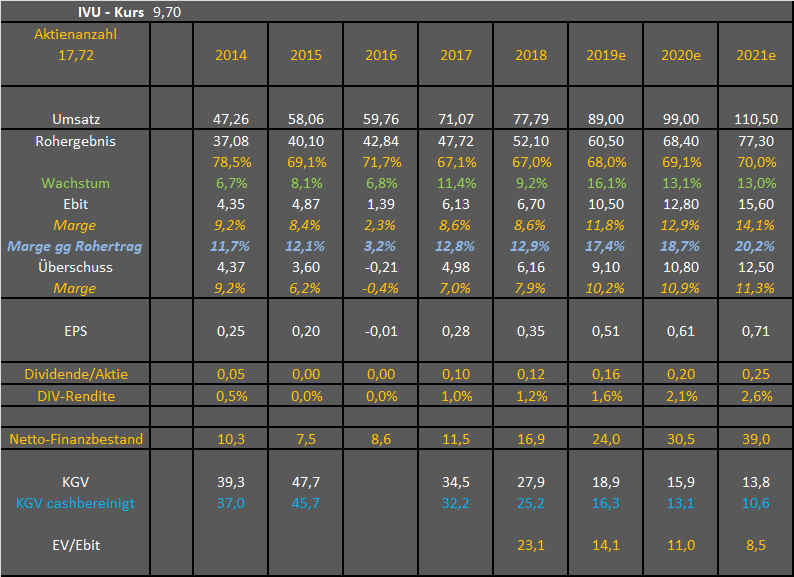
Task: Select net cash value 39,0
Action: point(756,439)
